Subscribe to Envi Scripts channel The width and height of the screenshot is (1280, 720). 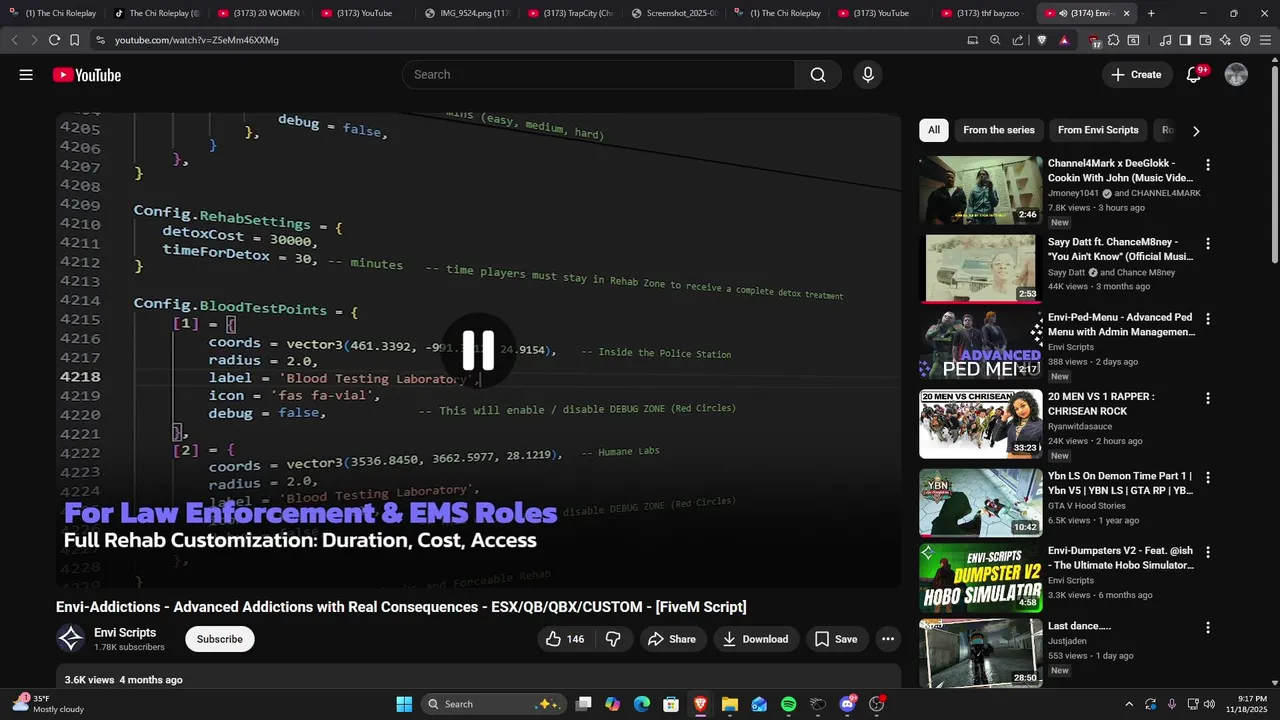pos(220,639)
